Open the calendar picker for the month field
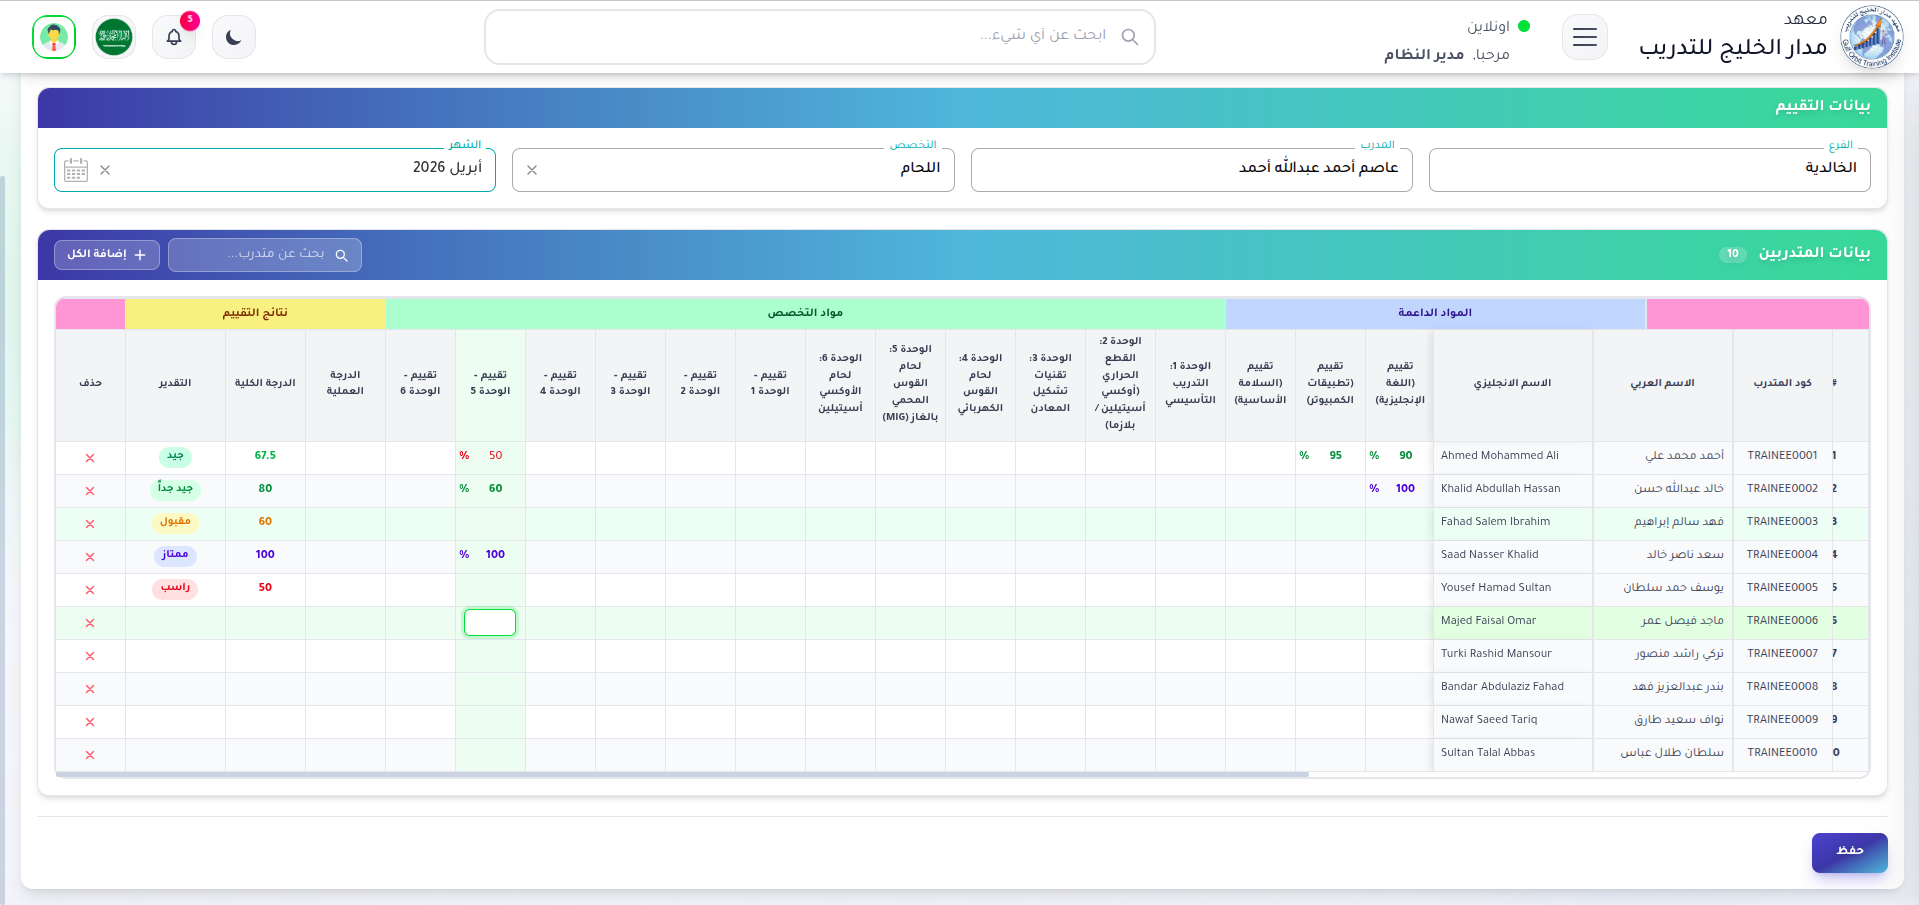Screen dimensions: 1919x905 click(76, 170)
